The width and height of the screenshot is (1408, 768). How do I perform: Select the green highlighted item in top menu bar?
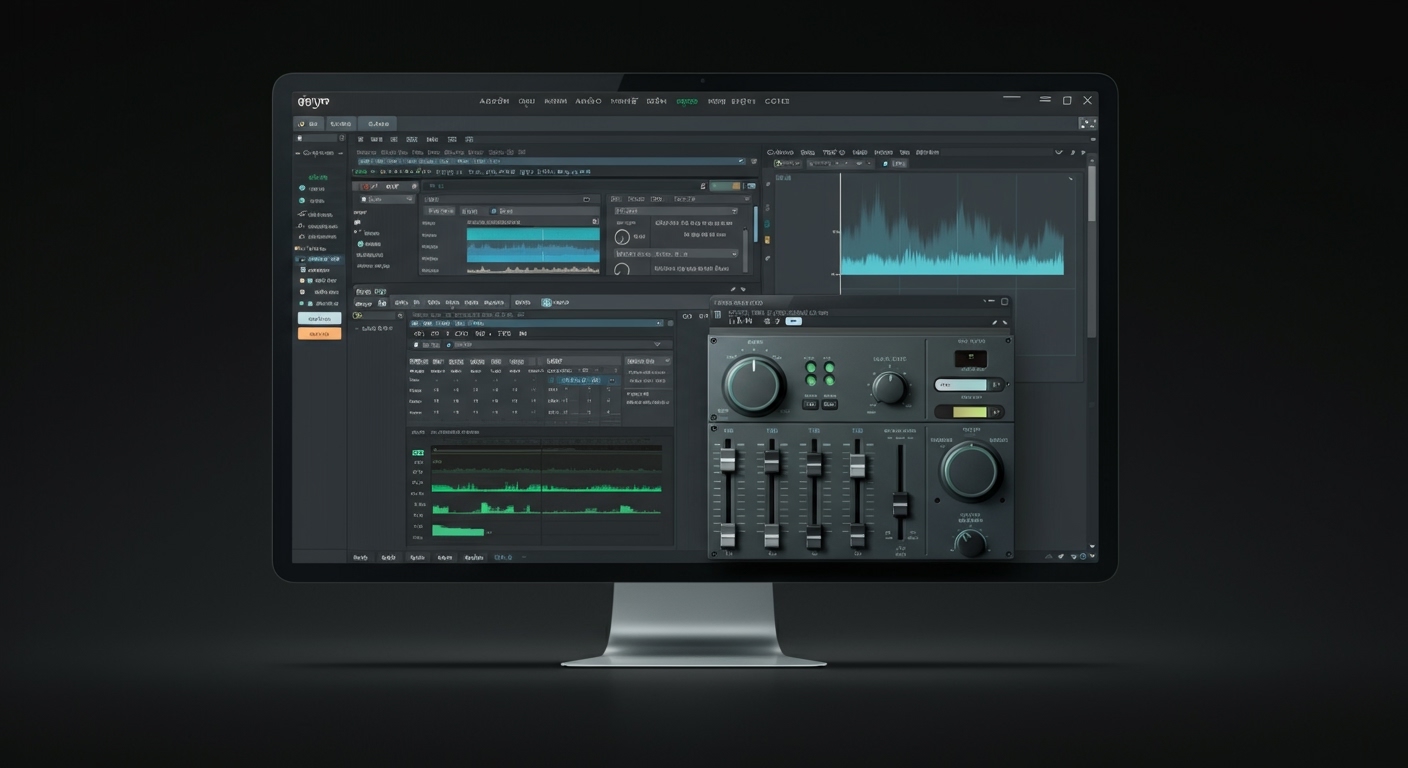click(x=686, y=101)
